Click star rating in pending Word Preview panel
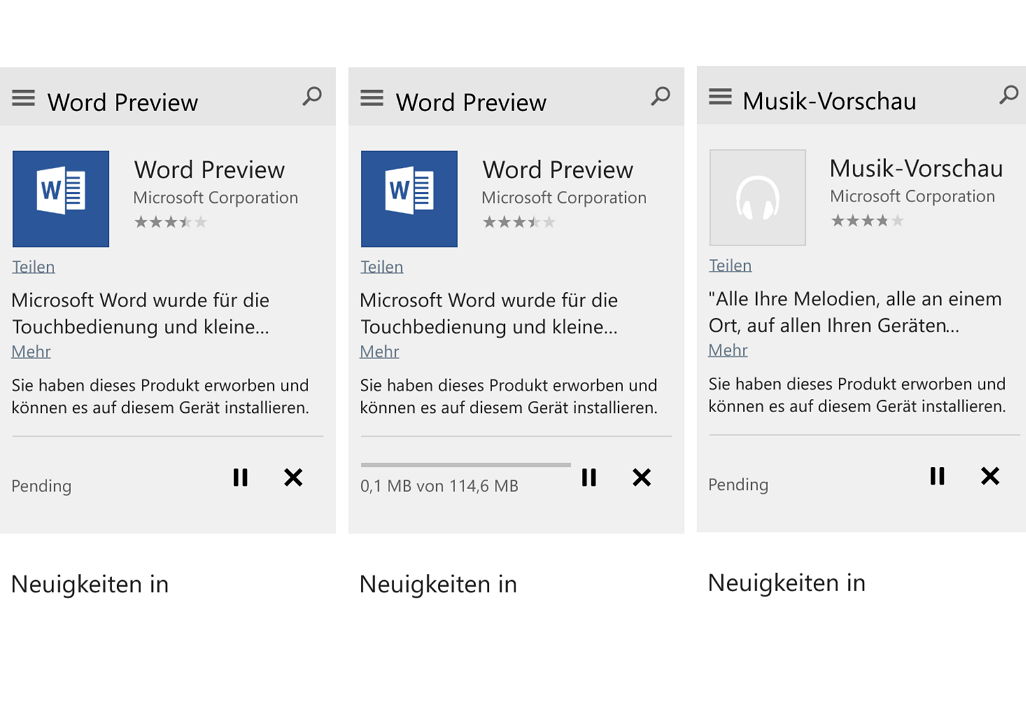The width and height of the screenshot is (1026, 701). tap(171, 222)
